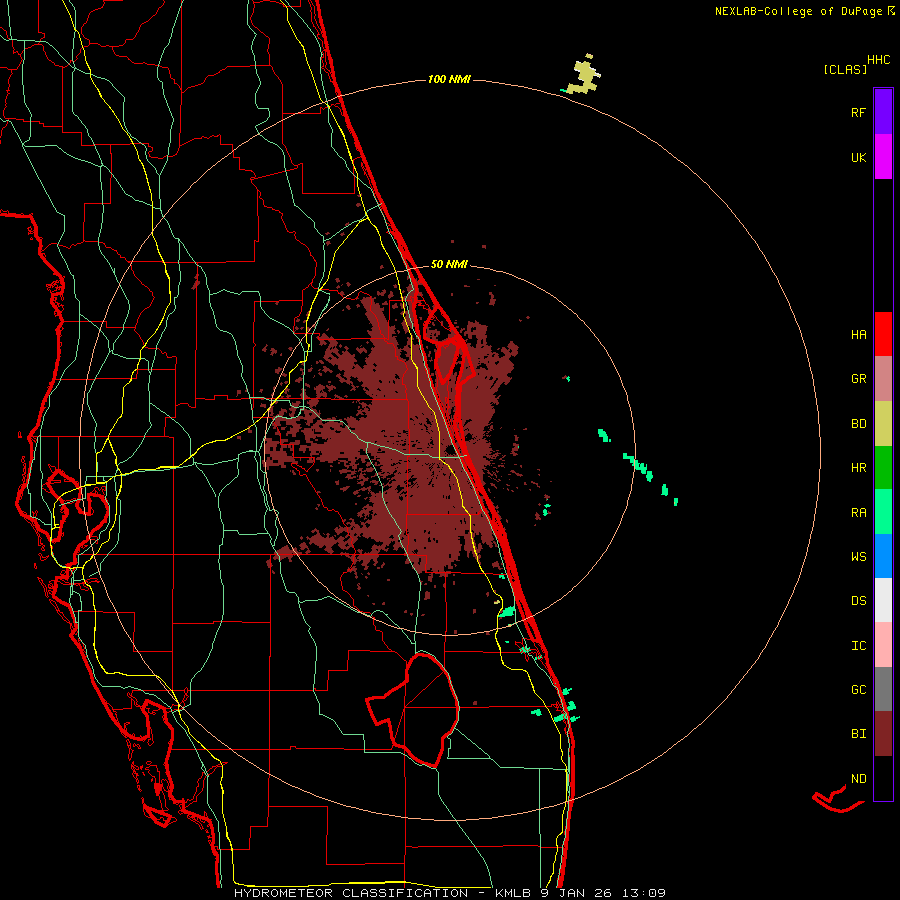Click the IC light pink legend swatch
This screenshot has height=900, width=900.
point(883,645)
